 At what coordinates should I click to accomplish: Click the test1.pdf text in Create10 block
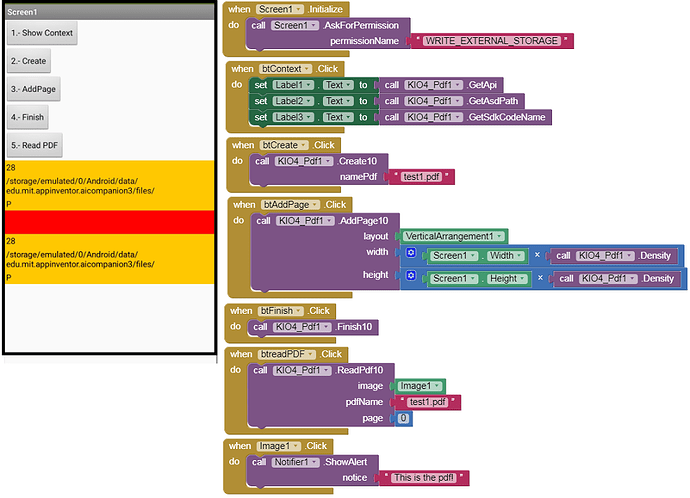click(422, 177)
